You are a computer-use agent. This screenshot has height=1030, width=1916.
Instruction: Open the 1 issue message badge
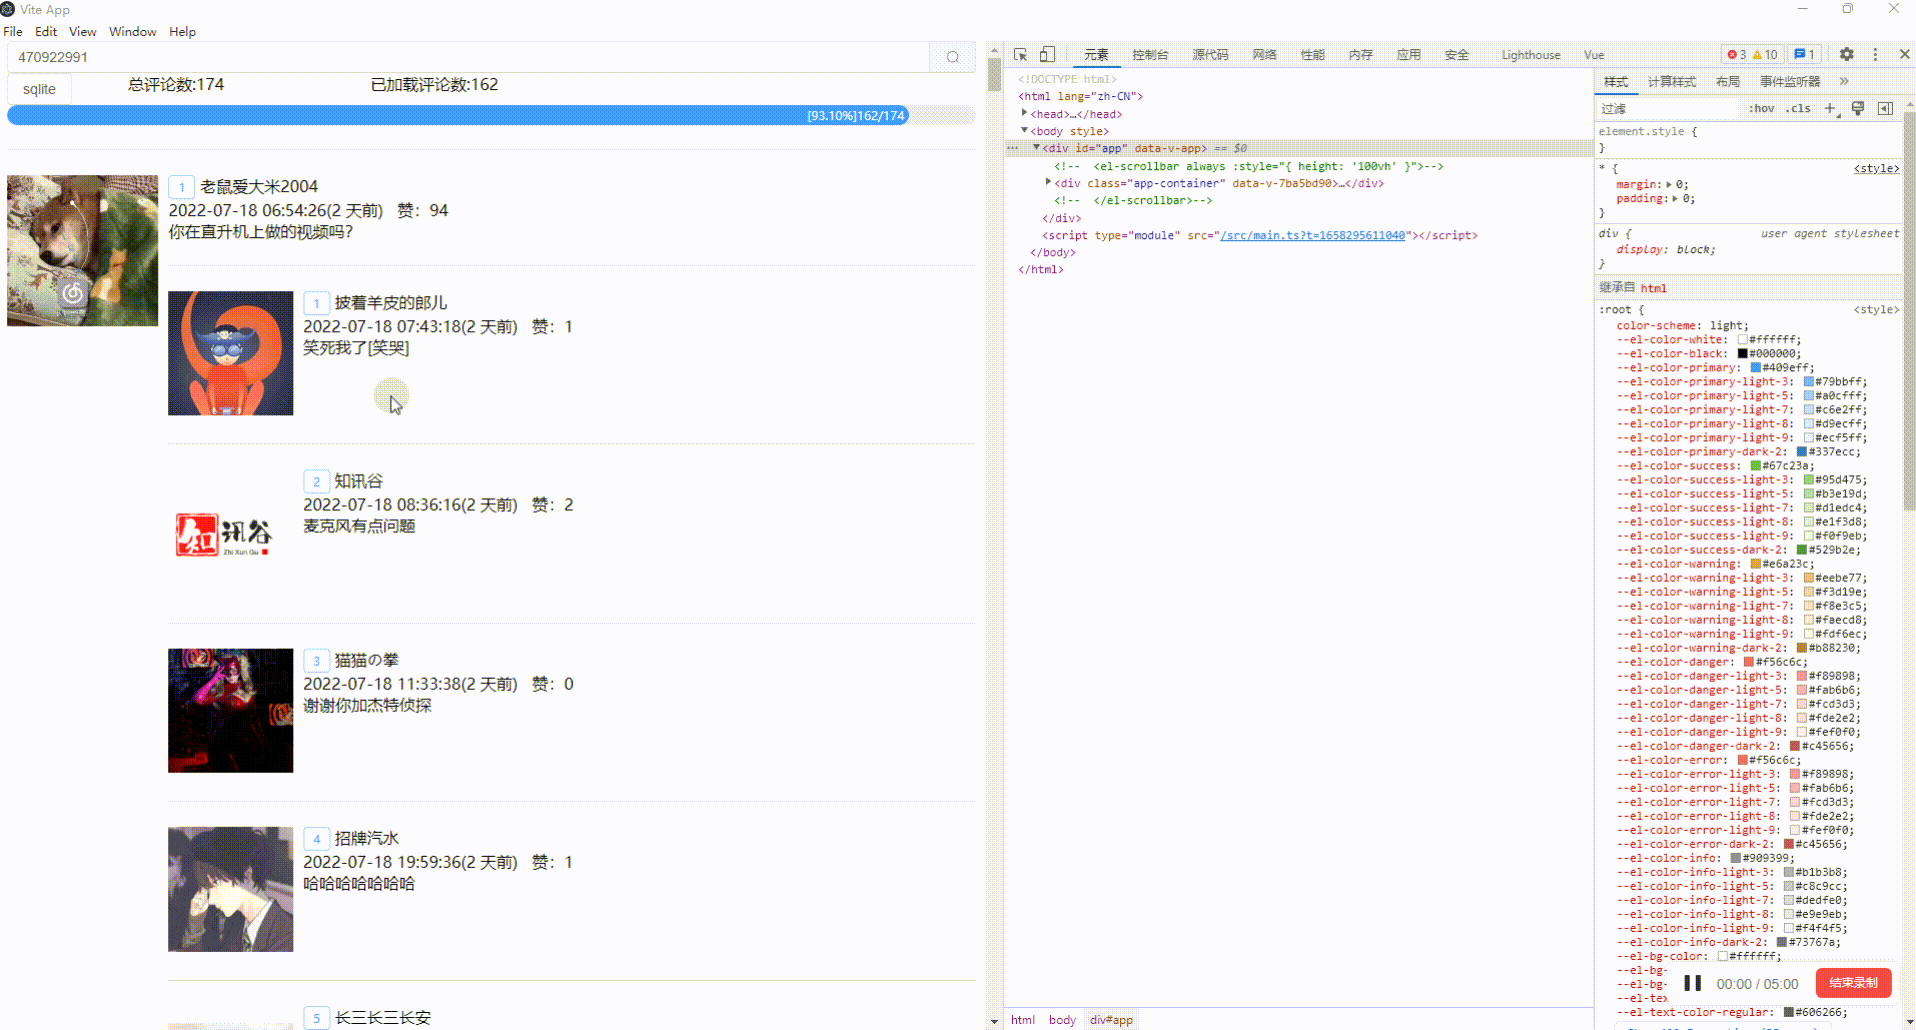[x=1804, y=55]
